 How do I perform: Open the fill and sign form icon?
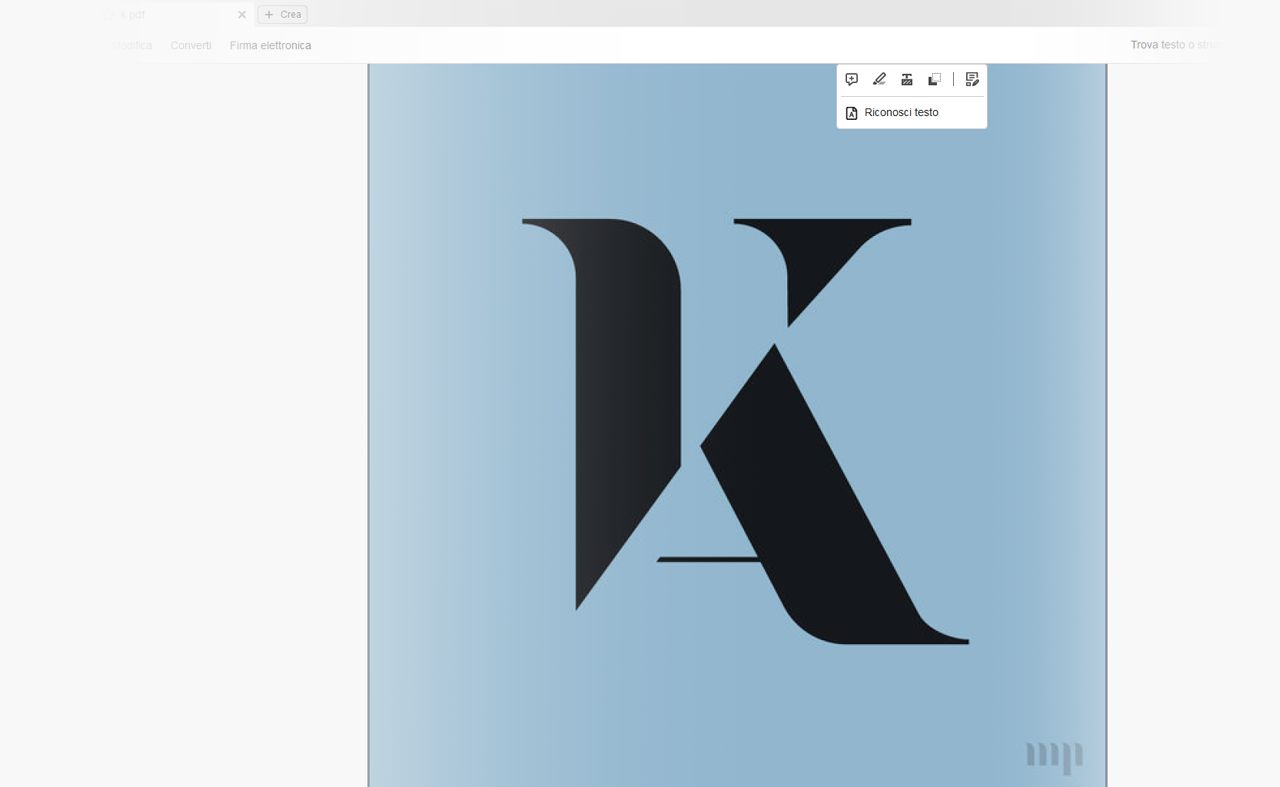coord(972,79)
